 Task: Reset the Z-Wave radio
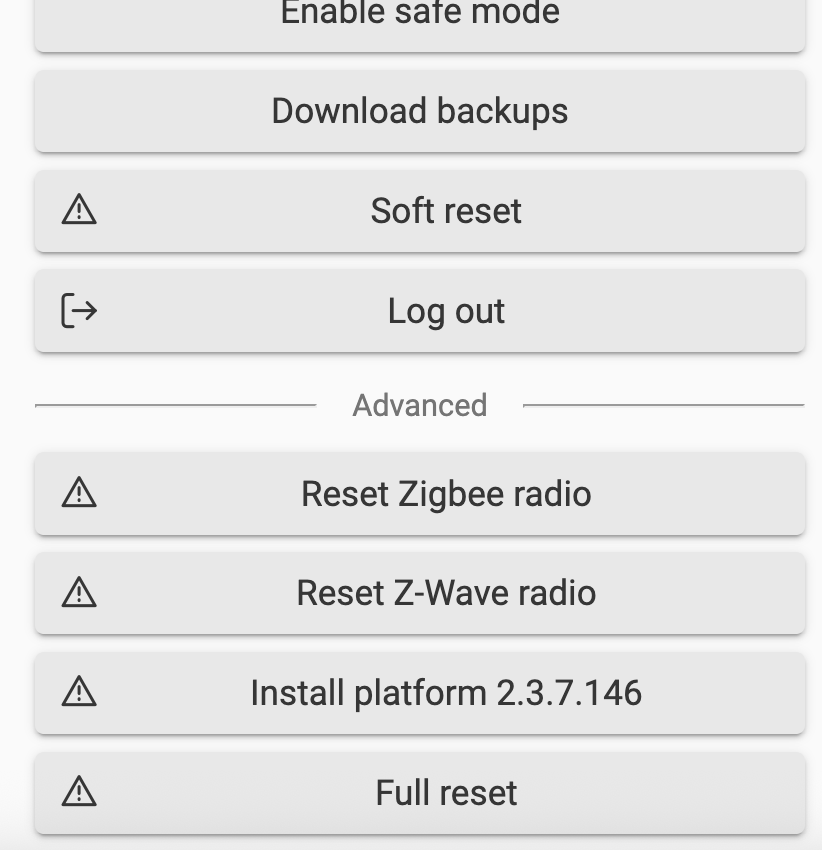[446, 593]
